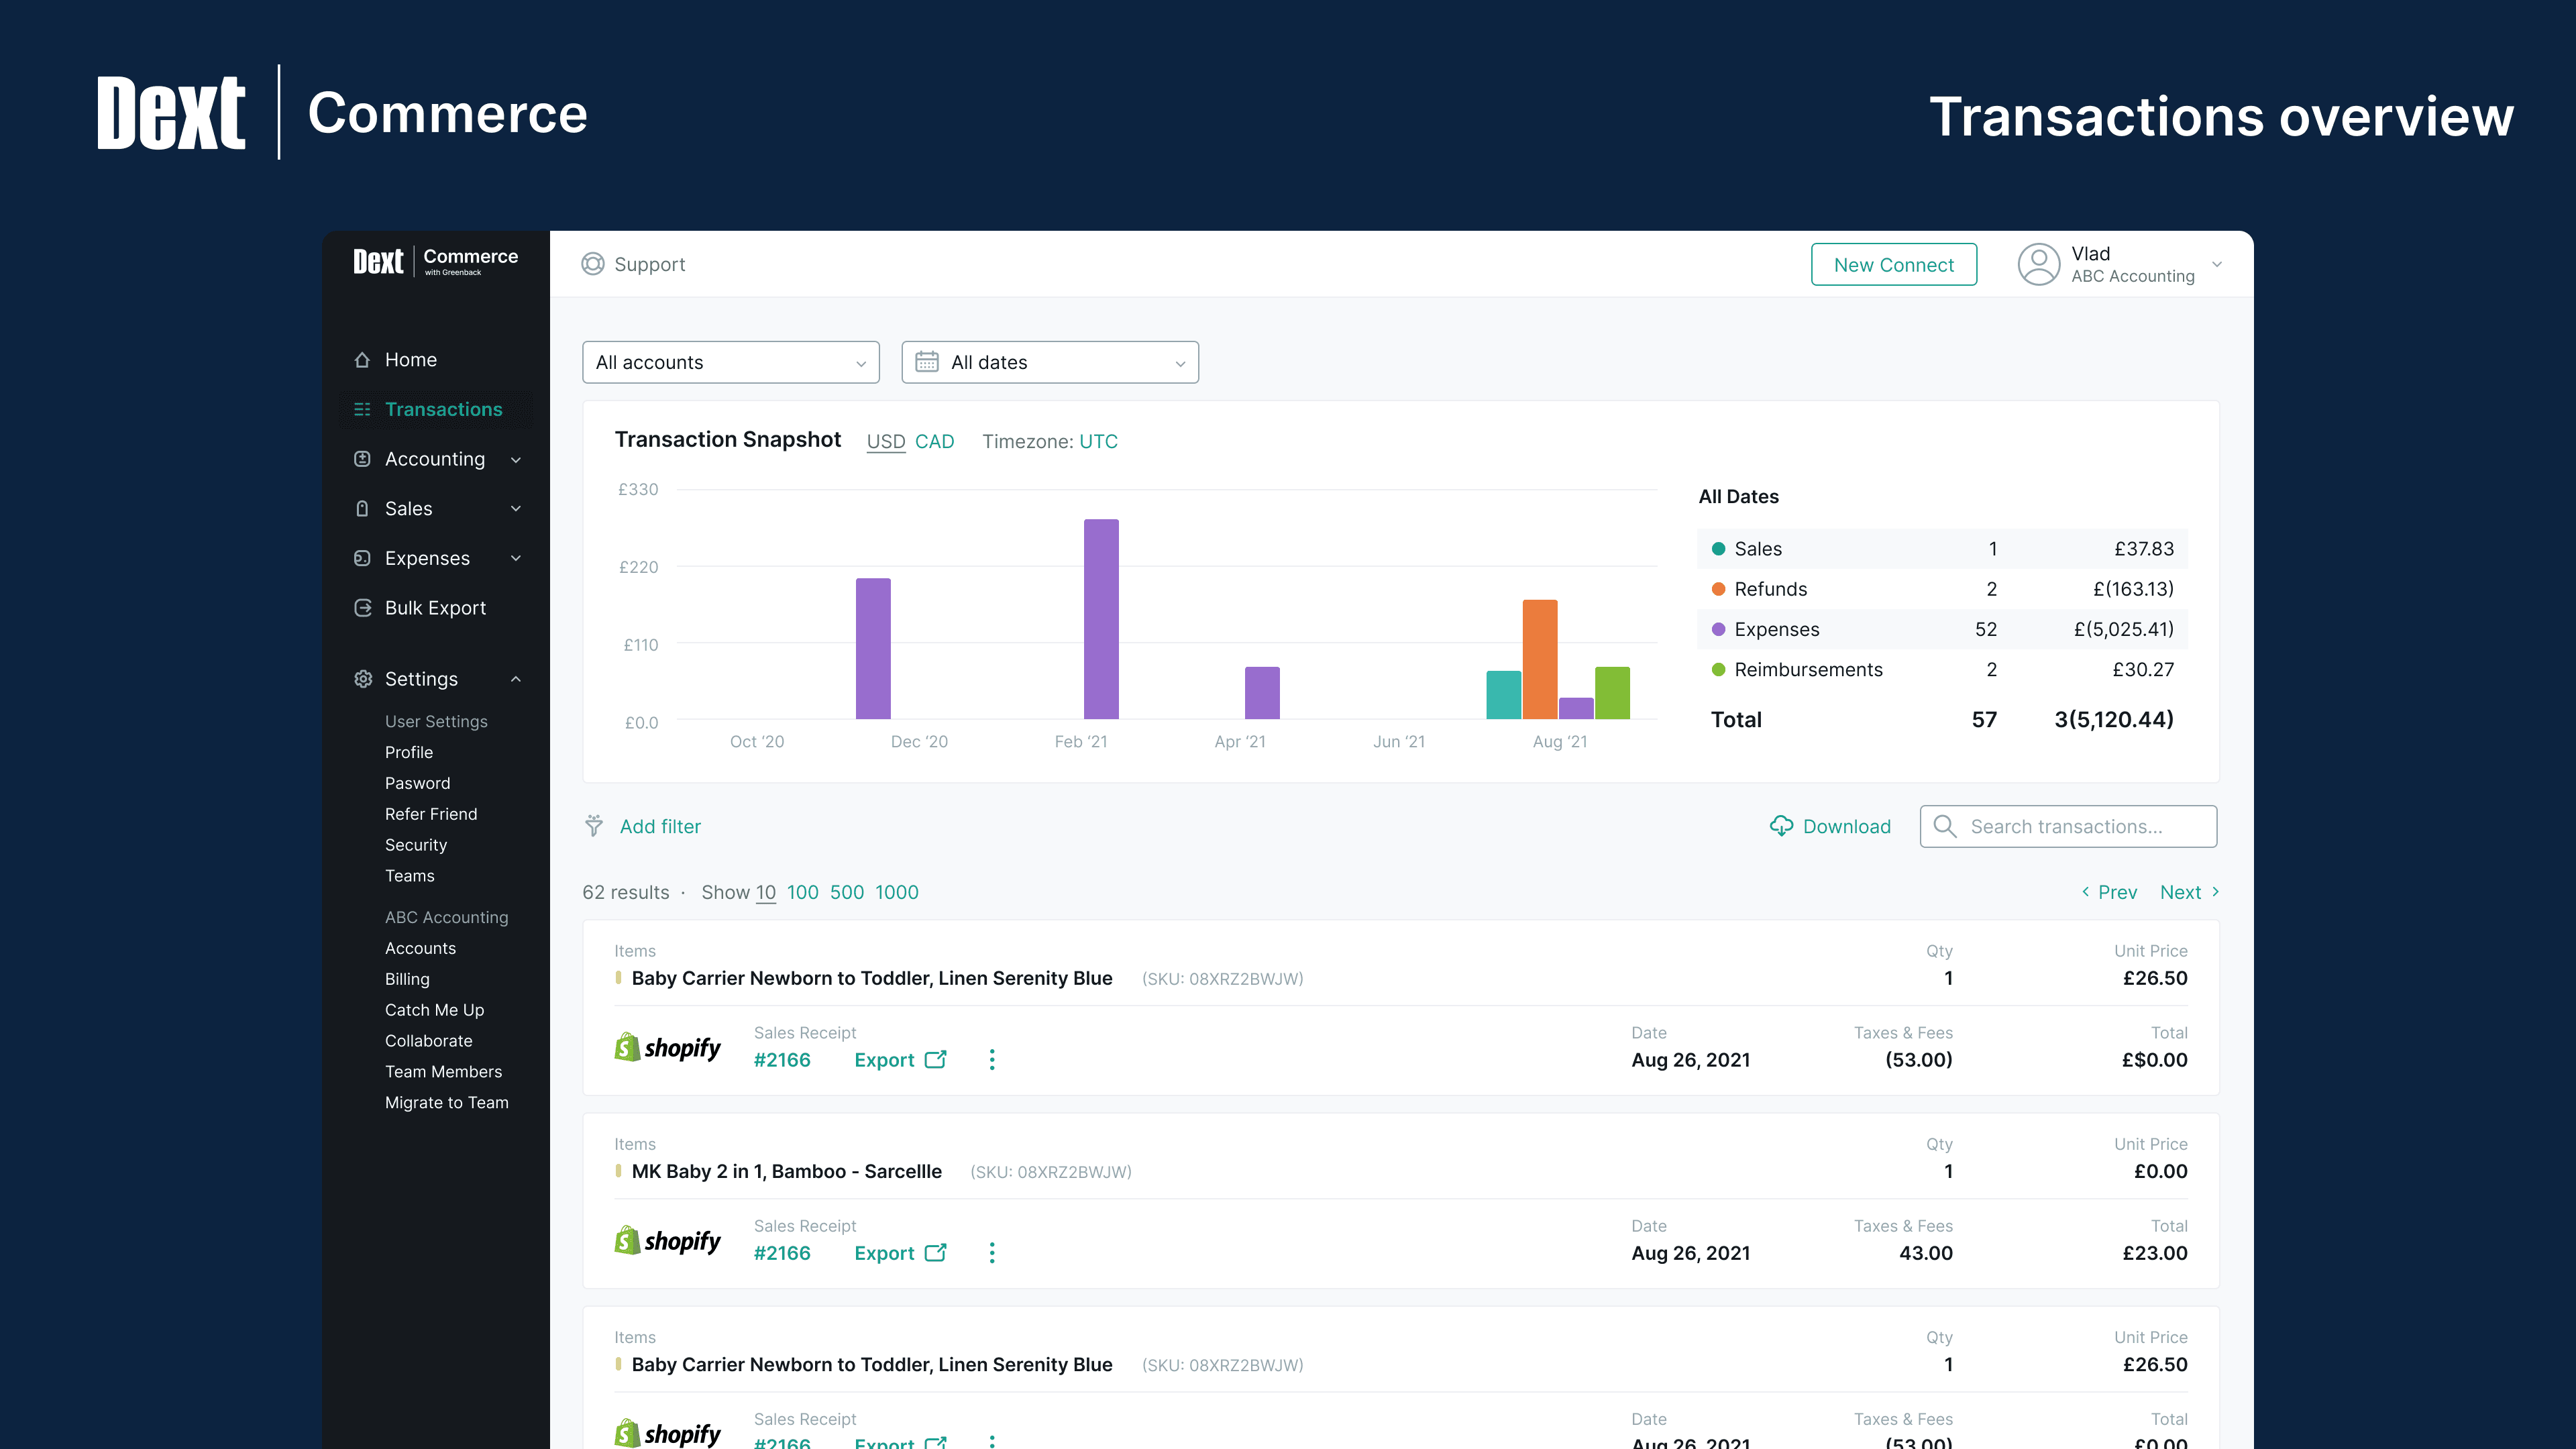Screen dimensions: 2576x1449
Task: Click the Bulk Export icon
Action: tap(362, 608)
